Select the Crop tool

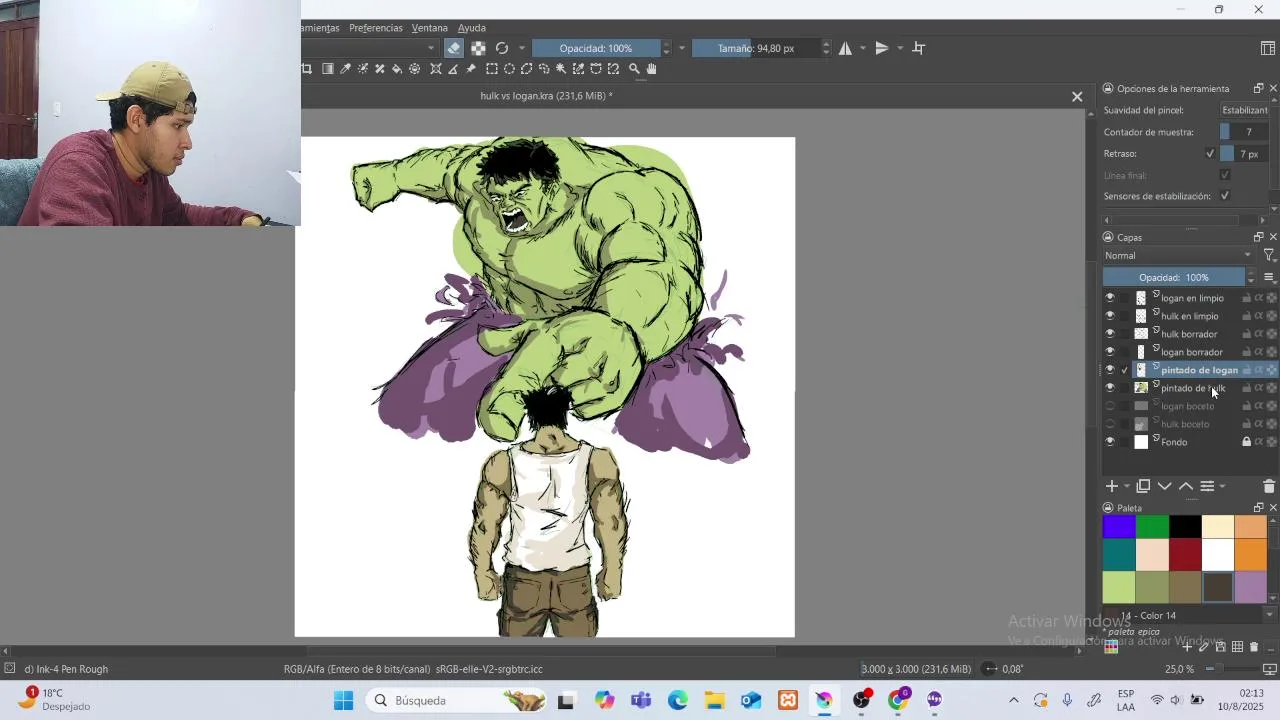point(307,69)
